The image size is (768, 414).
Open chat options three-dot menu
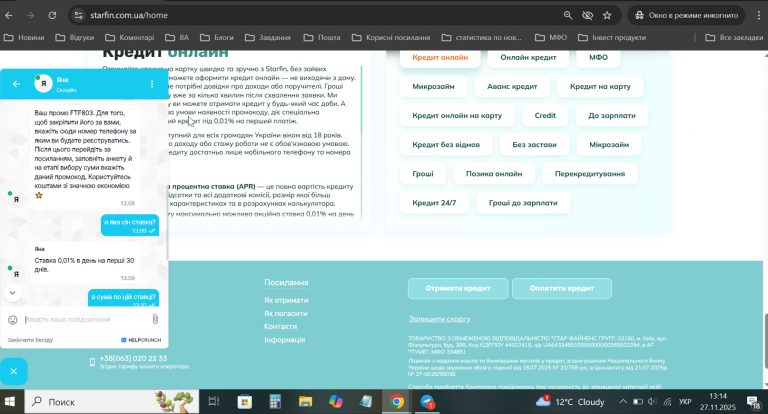pos(152,84)
